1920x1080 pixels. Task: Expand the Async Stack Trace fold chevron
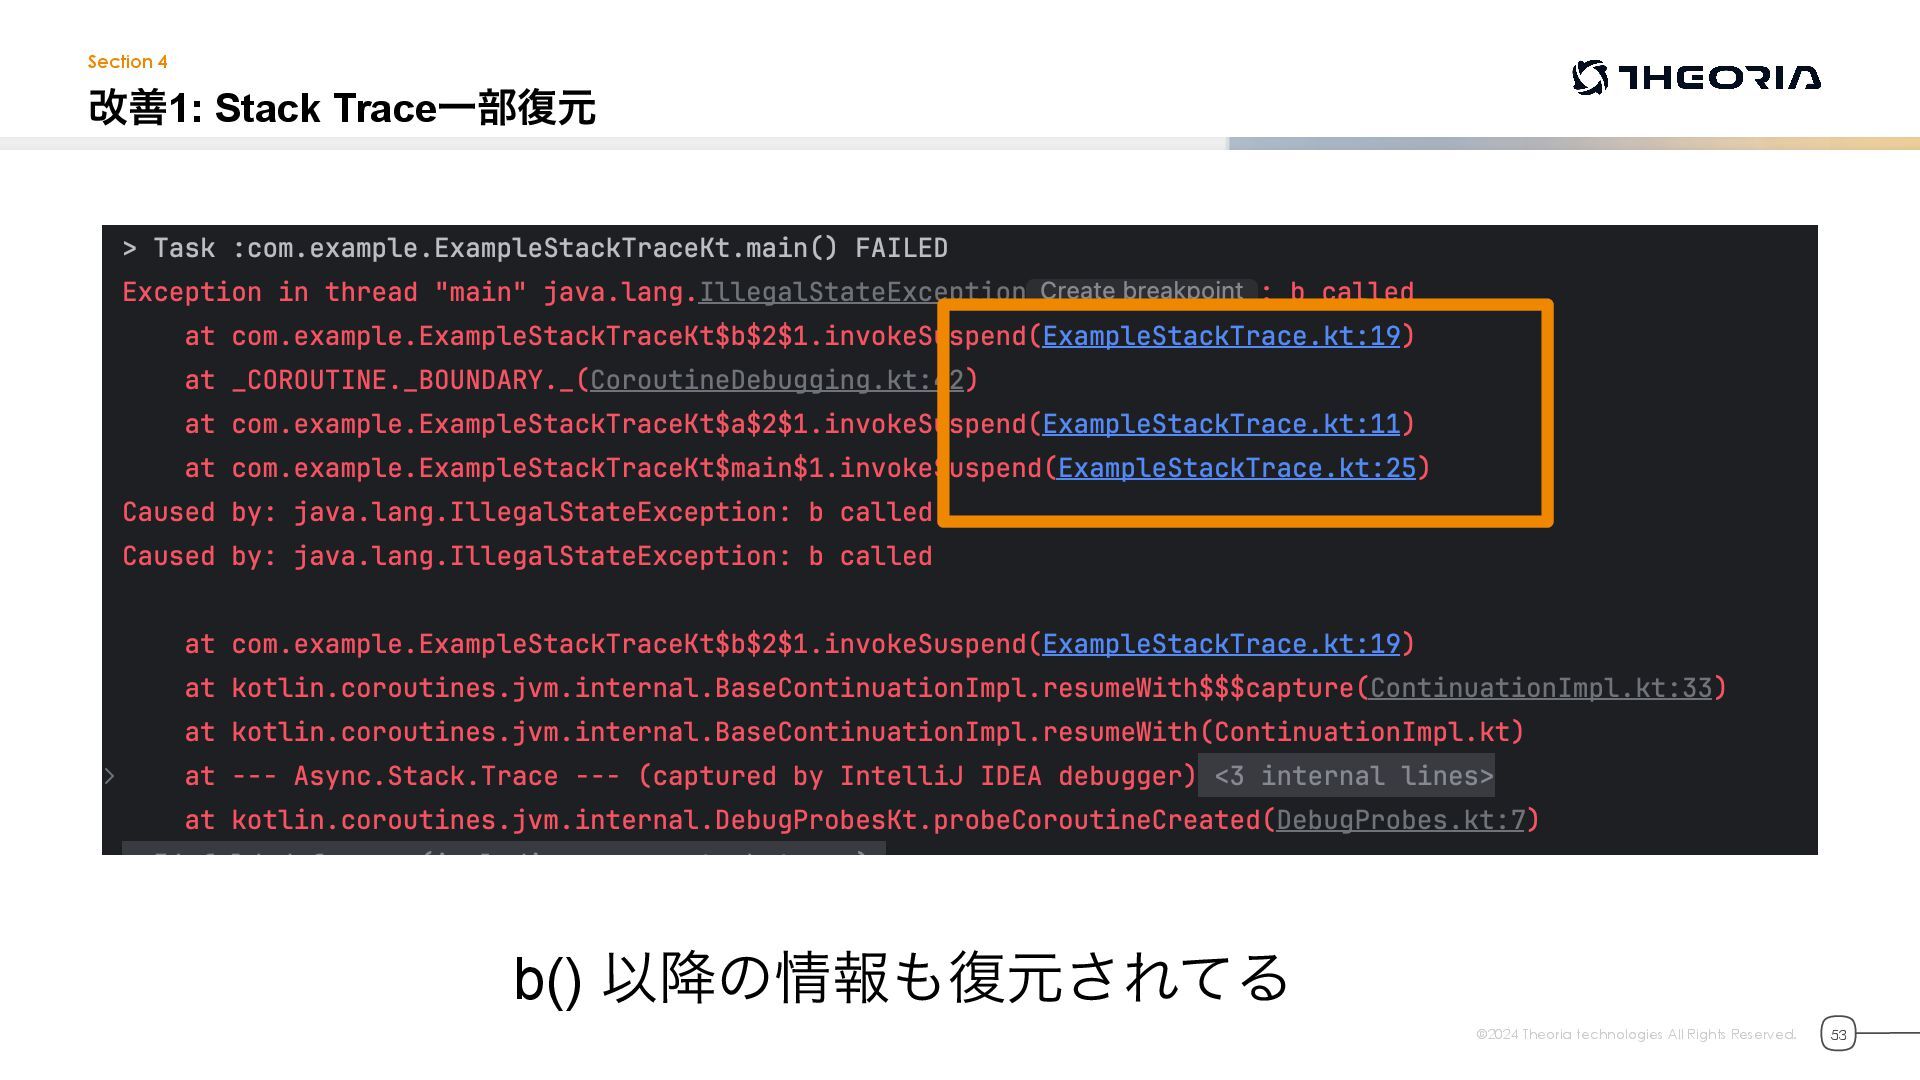point(110,776)
